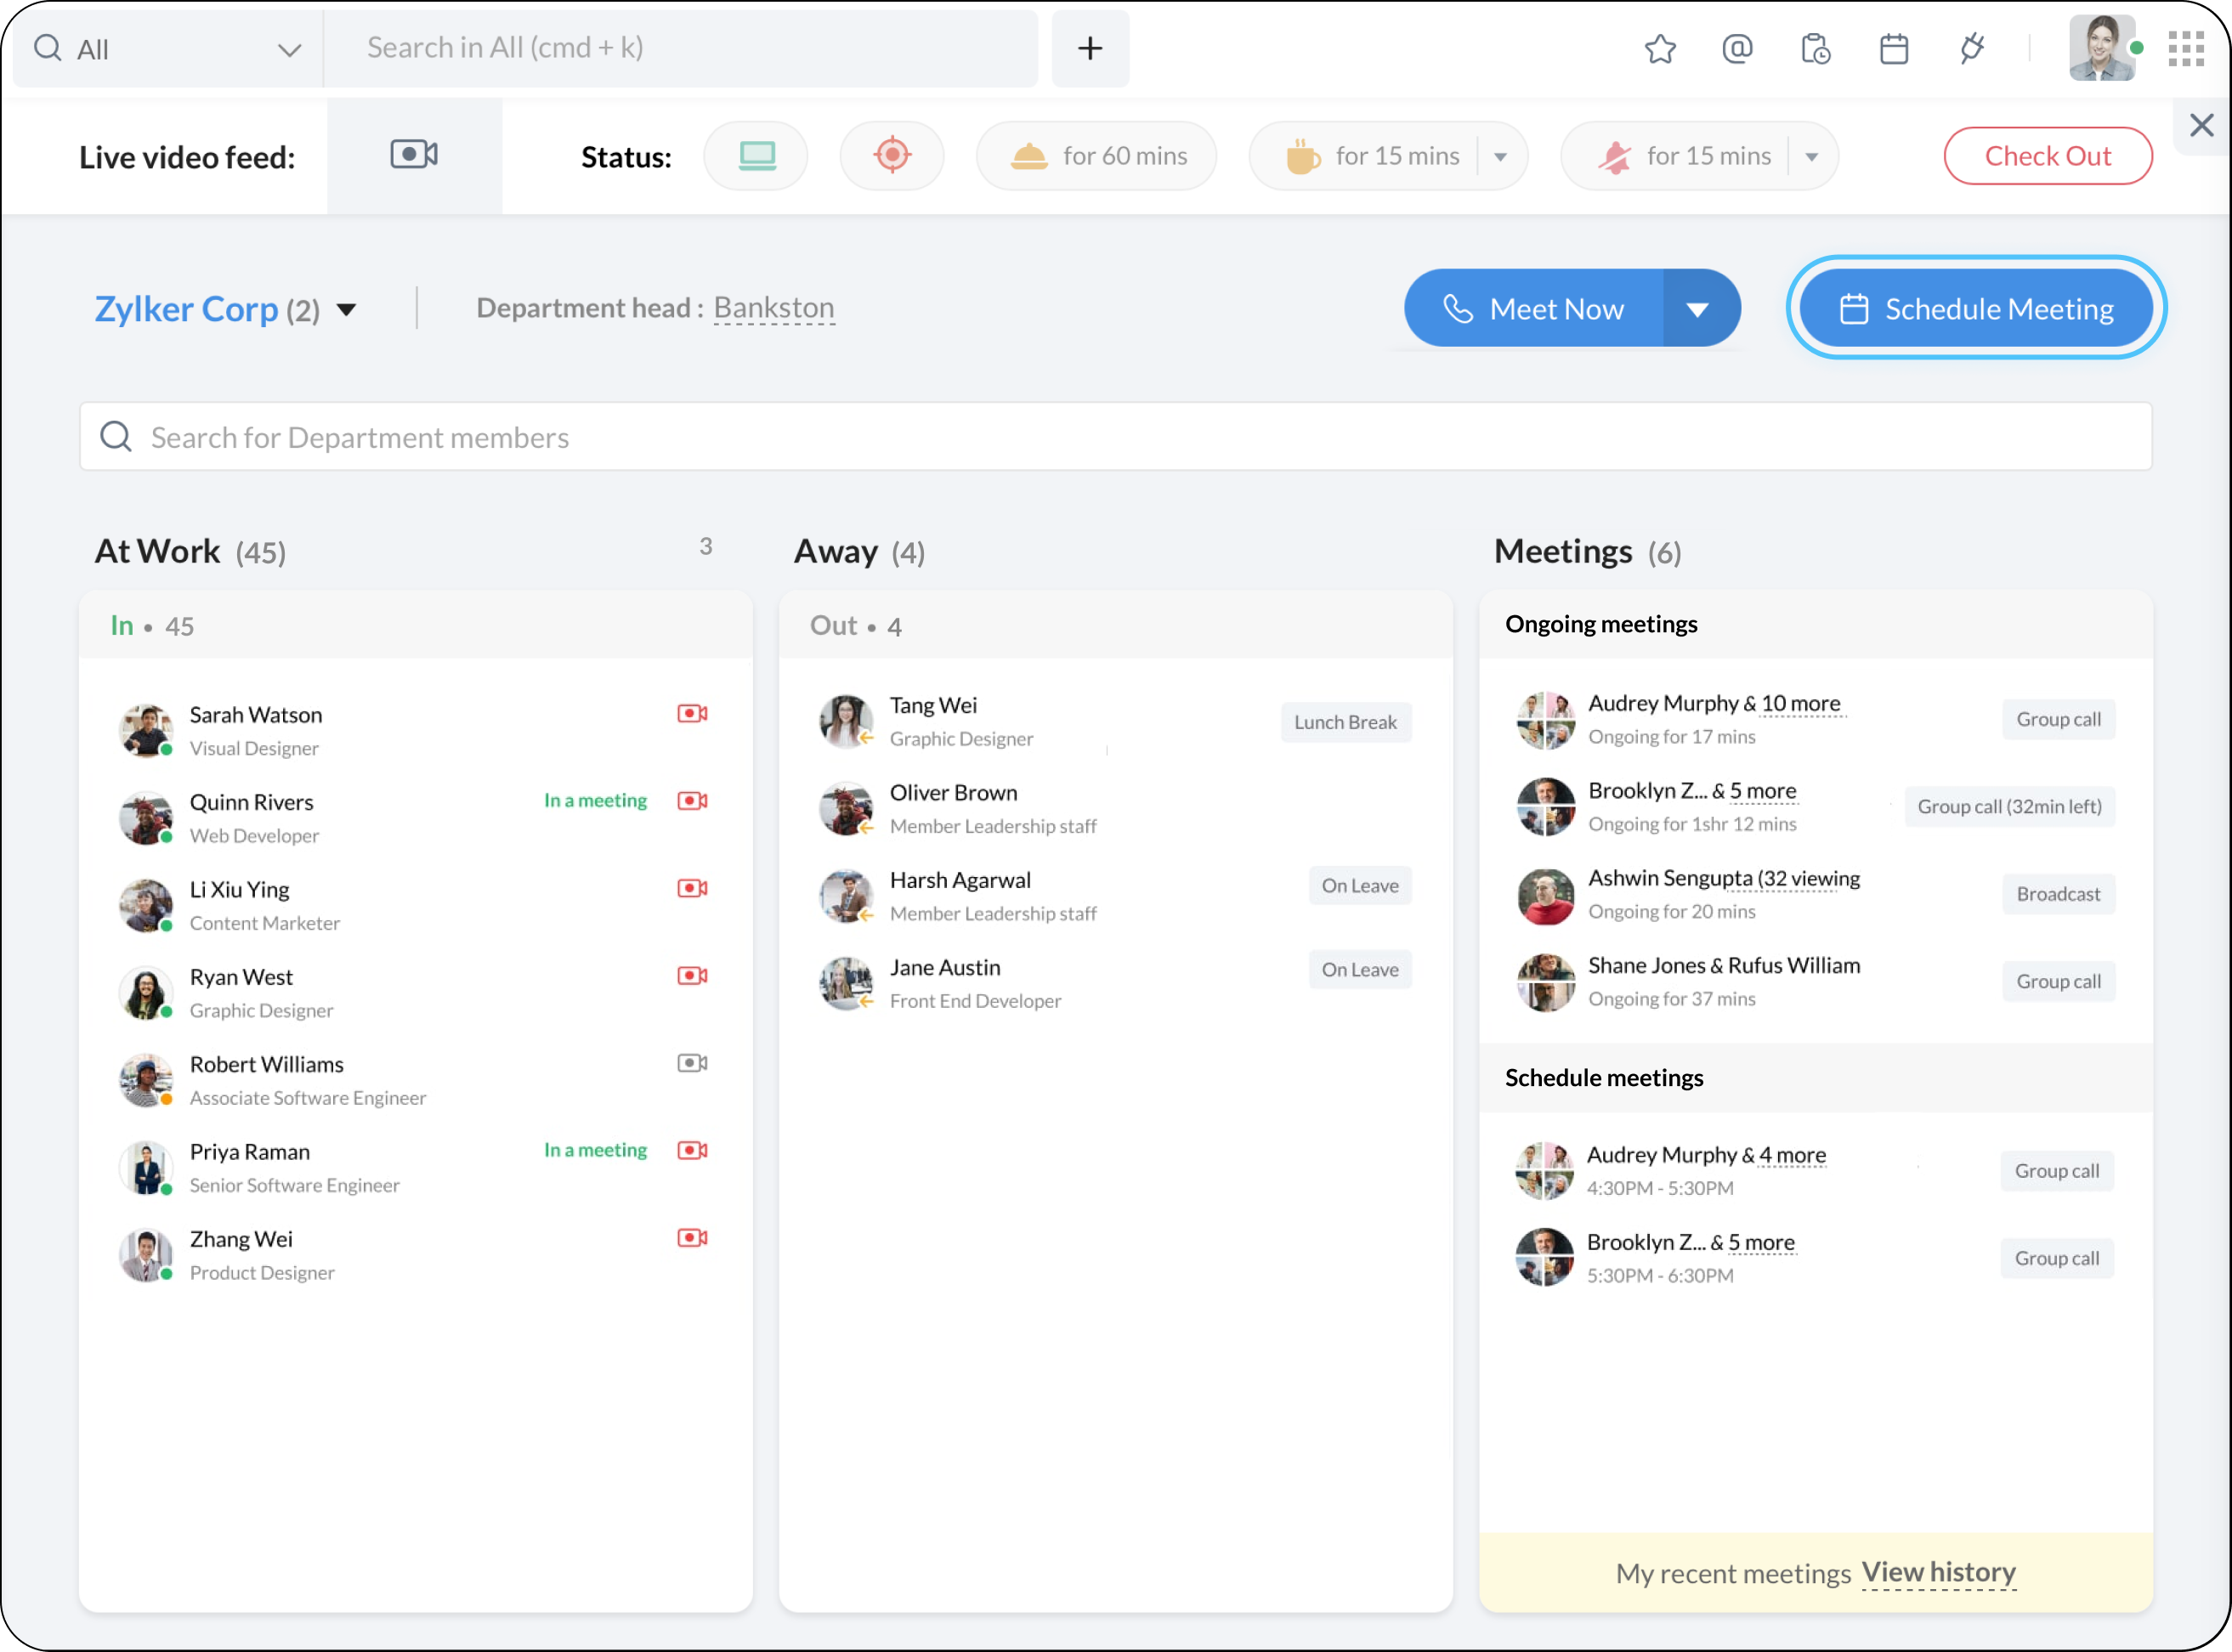Screen dimensions: 2232x1652
Task: Click the Search for Department members field
Action: point(1115,437)
